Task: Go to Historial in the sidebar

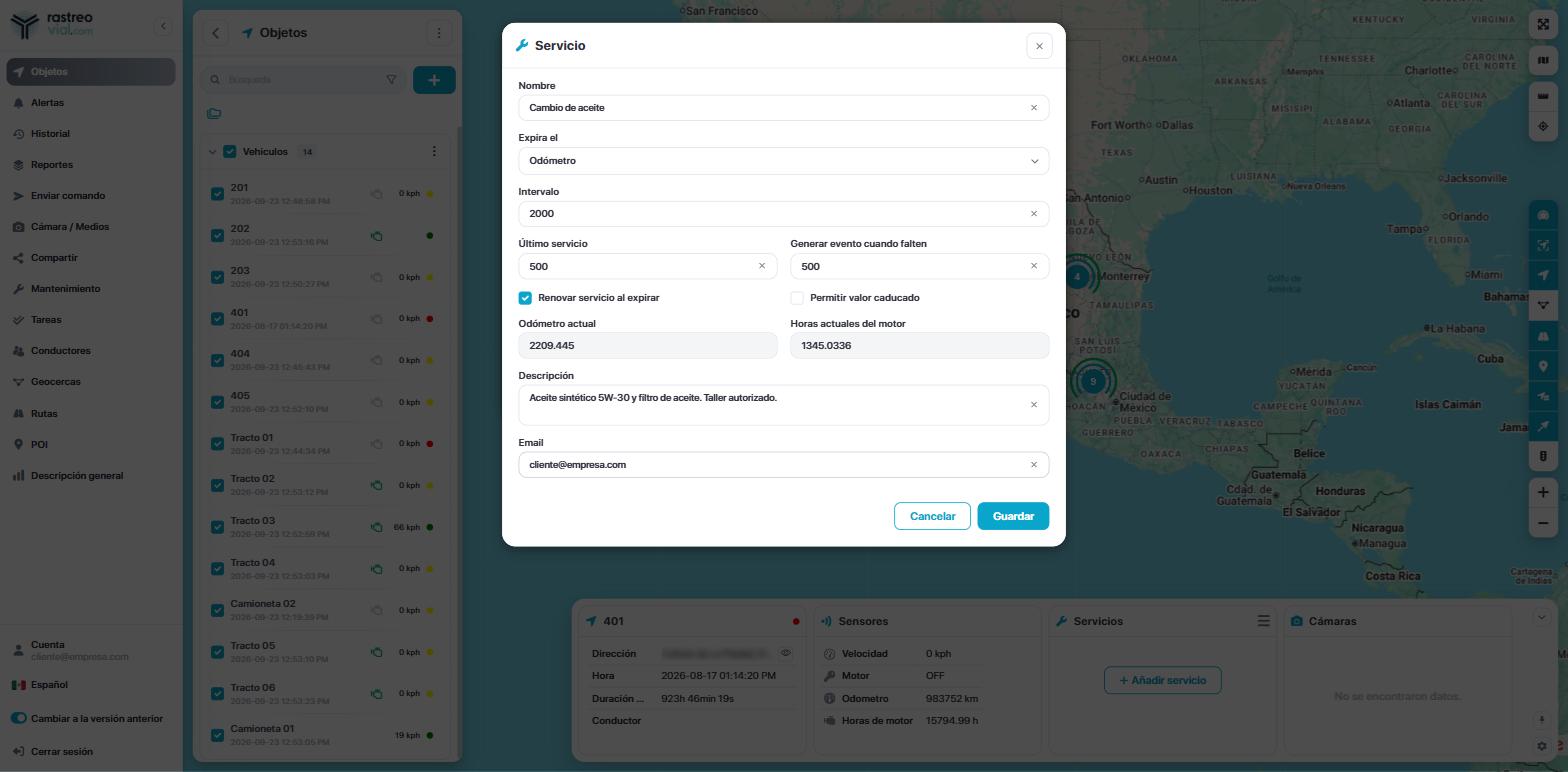Action: [x=91, y=134]
